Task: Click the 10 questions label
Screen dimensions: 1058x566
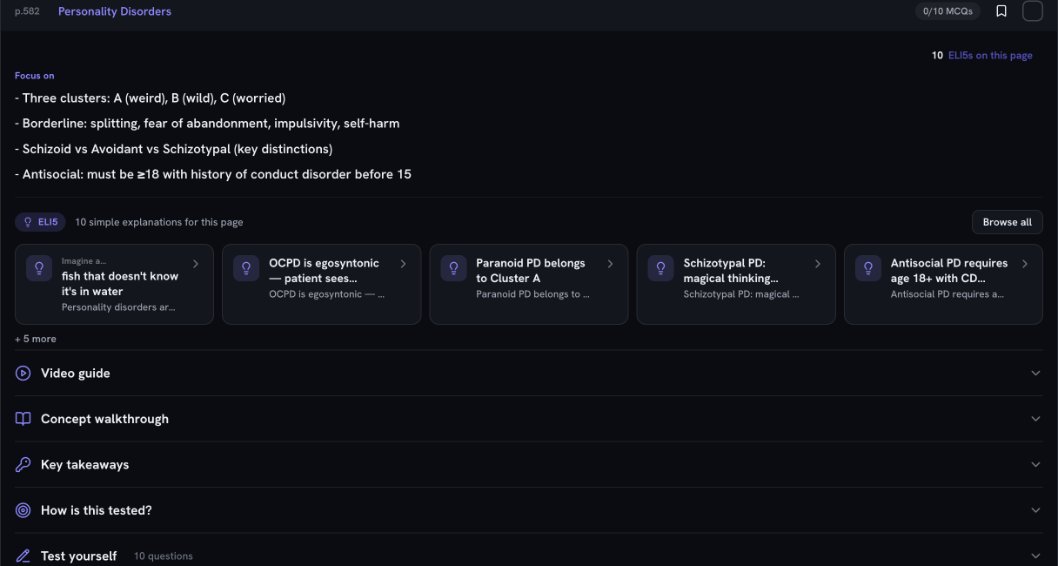Action: 163,557
